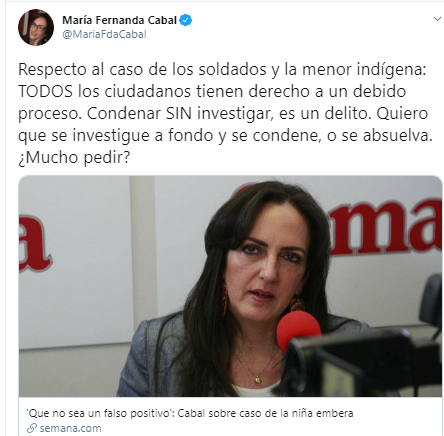Image resolution: width=444 pixels, height=436 pixels.
Task: Open the María Fernanda Cabal display name
Action: (119, 20)
